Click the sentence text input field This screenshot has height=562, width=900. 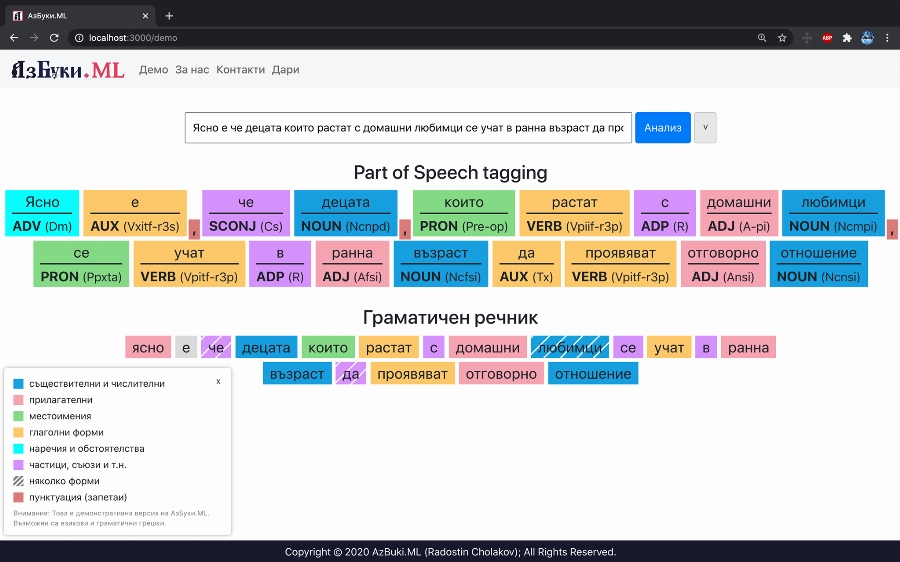tap(408, 128)
